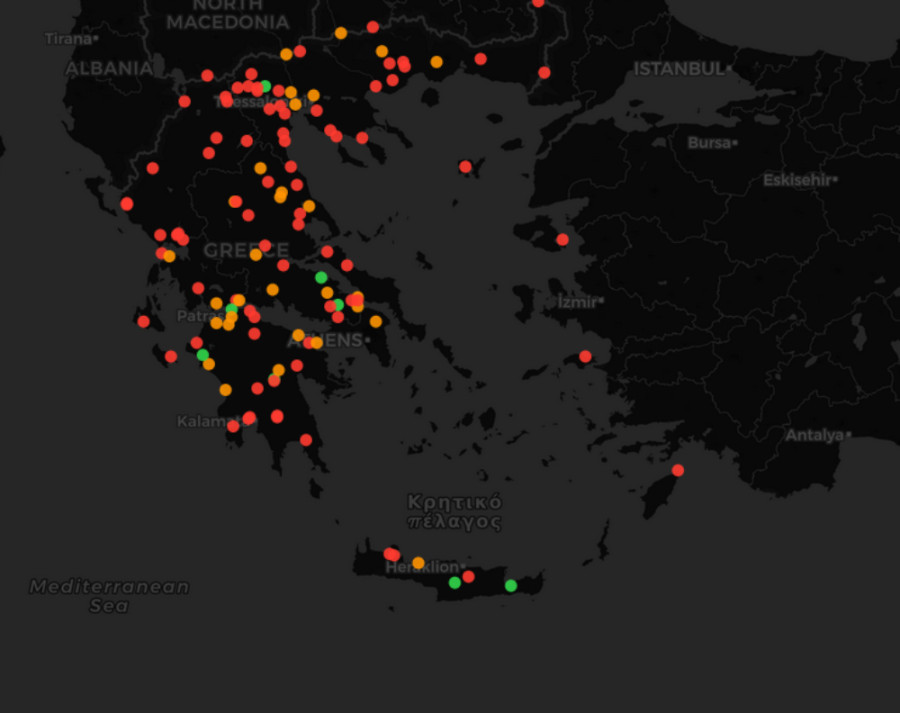This screenshot has width=900, height=713.
Task: Select the red marker on Limnos island
Action: coord(465,167)
